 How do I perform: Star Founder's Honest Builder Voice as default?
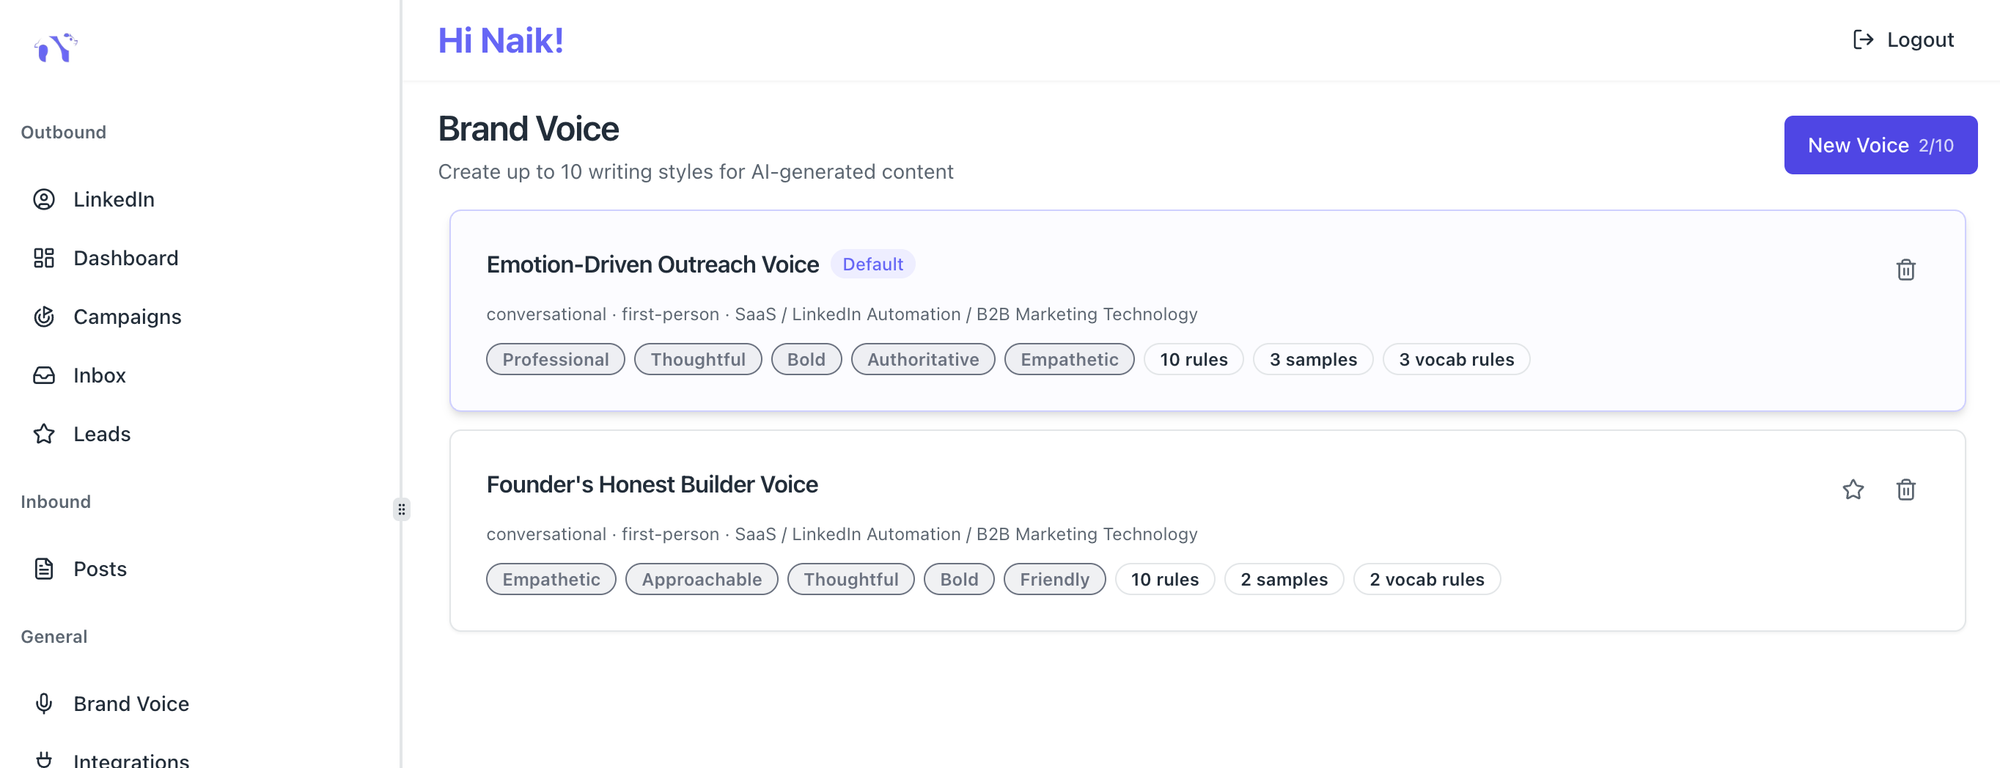1853,490
